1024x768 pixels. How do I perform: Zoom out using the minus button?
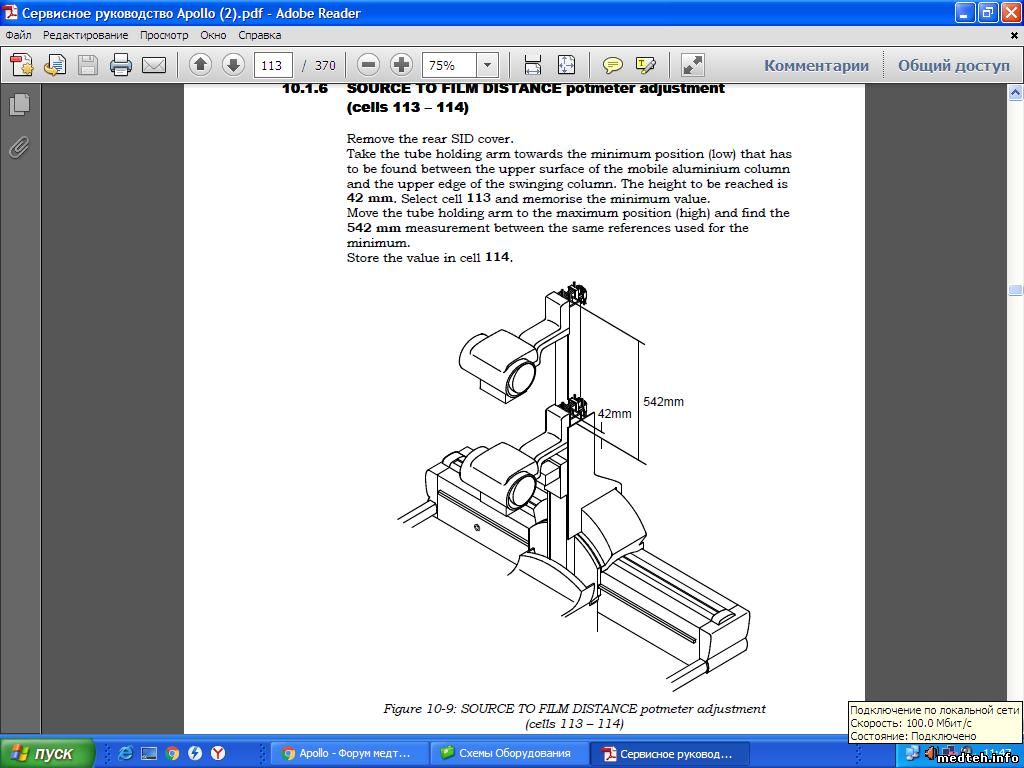coord(368,65)
